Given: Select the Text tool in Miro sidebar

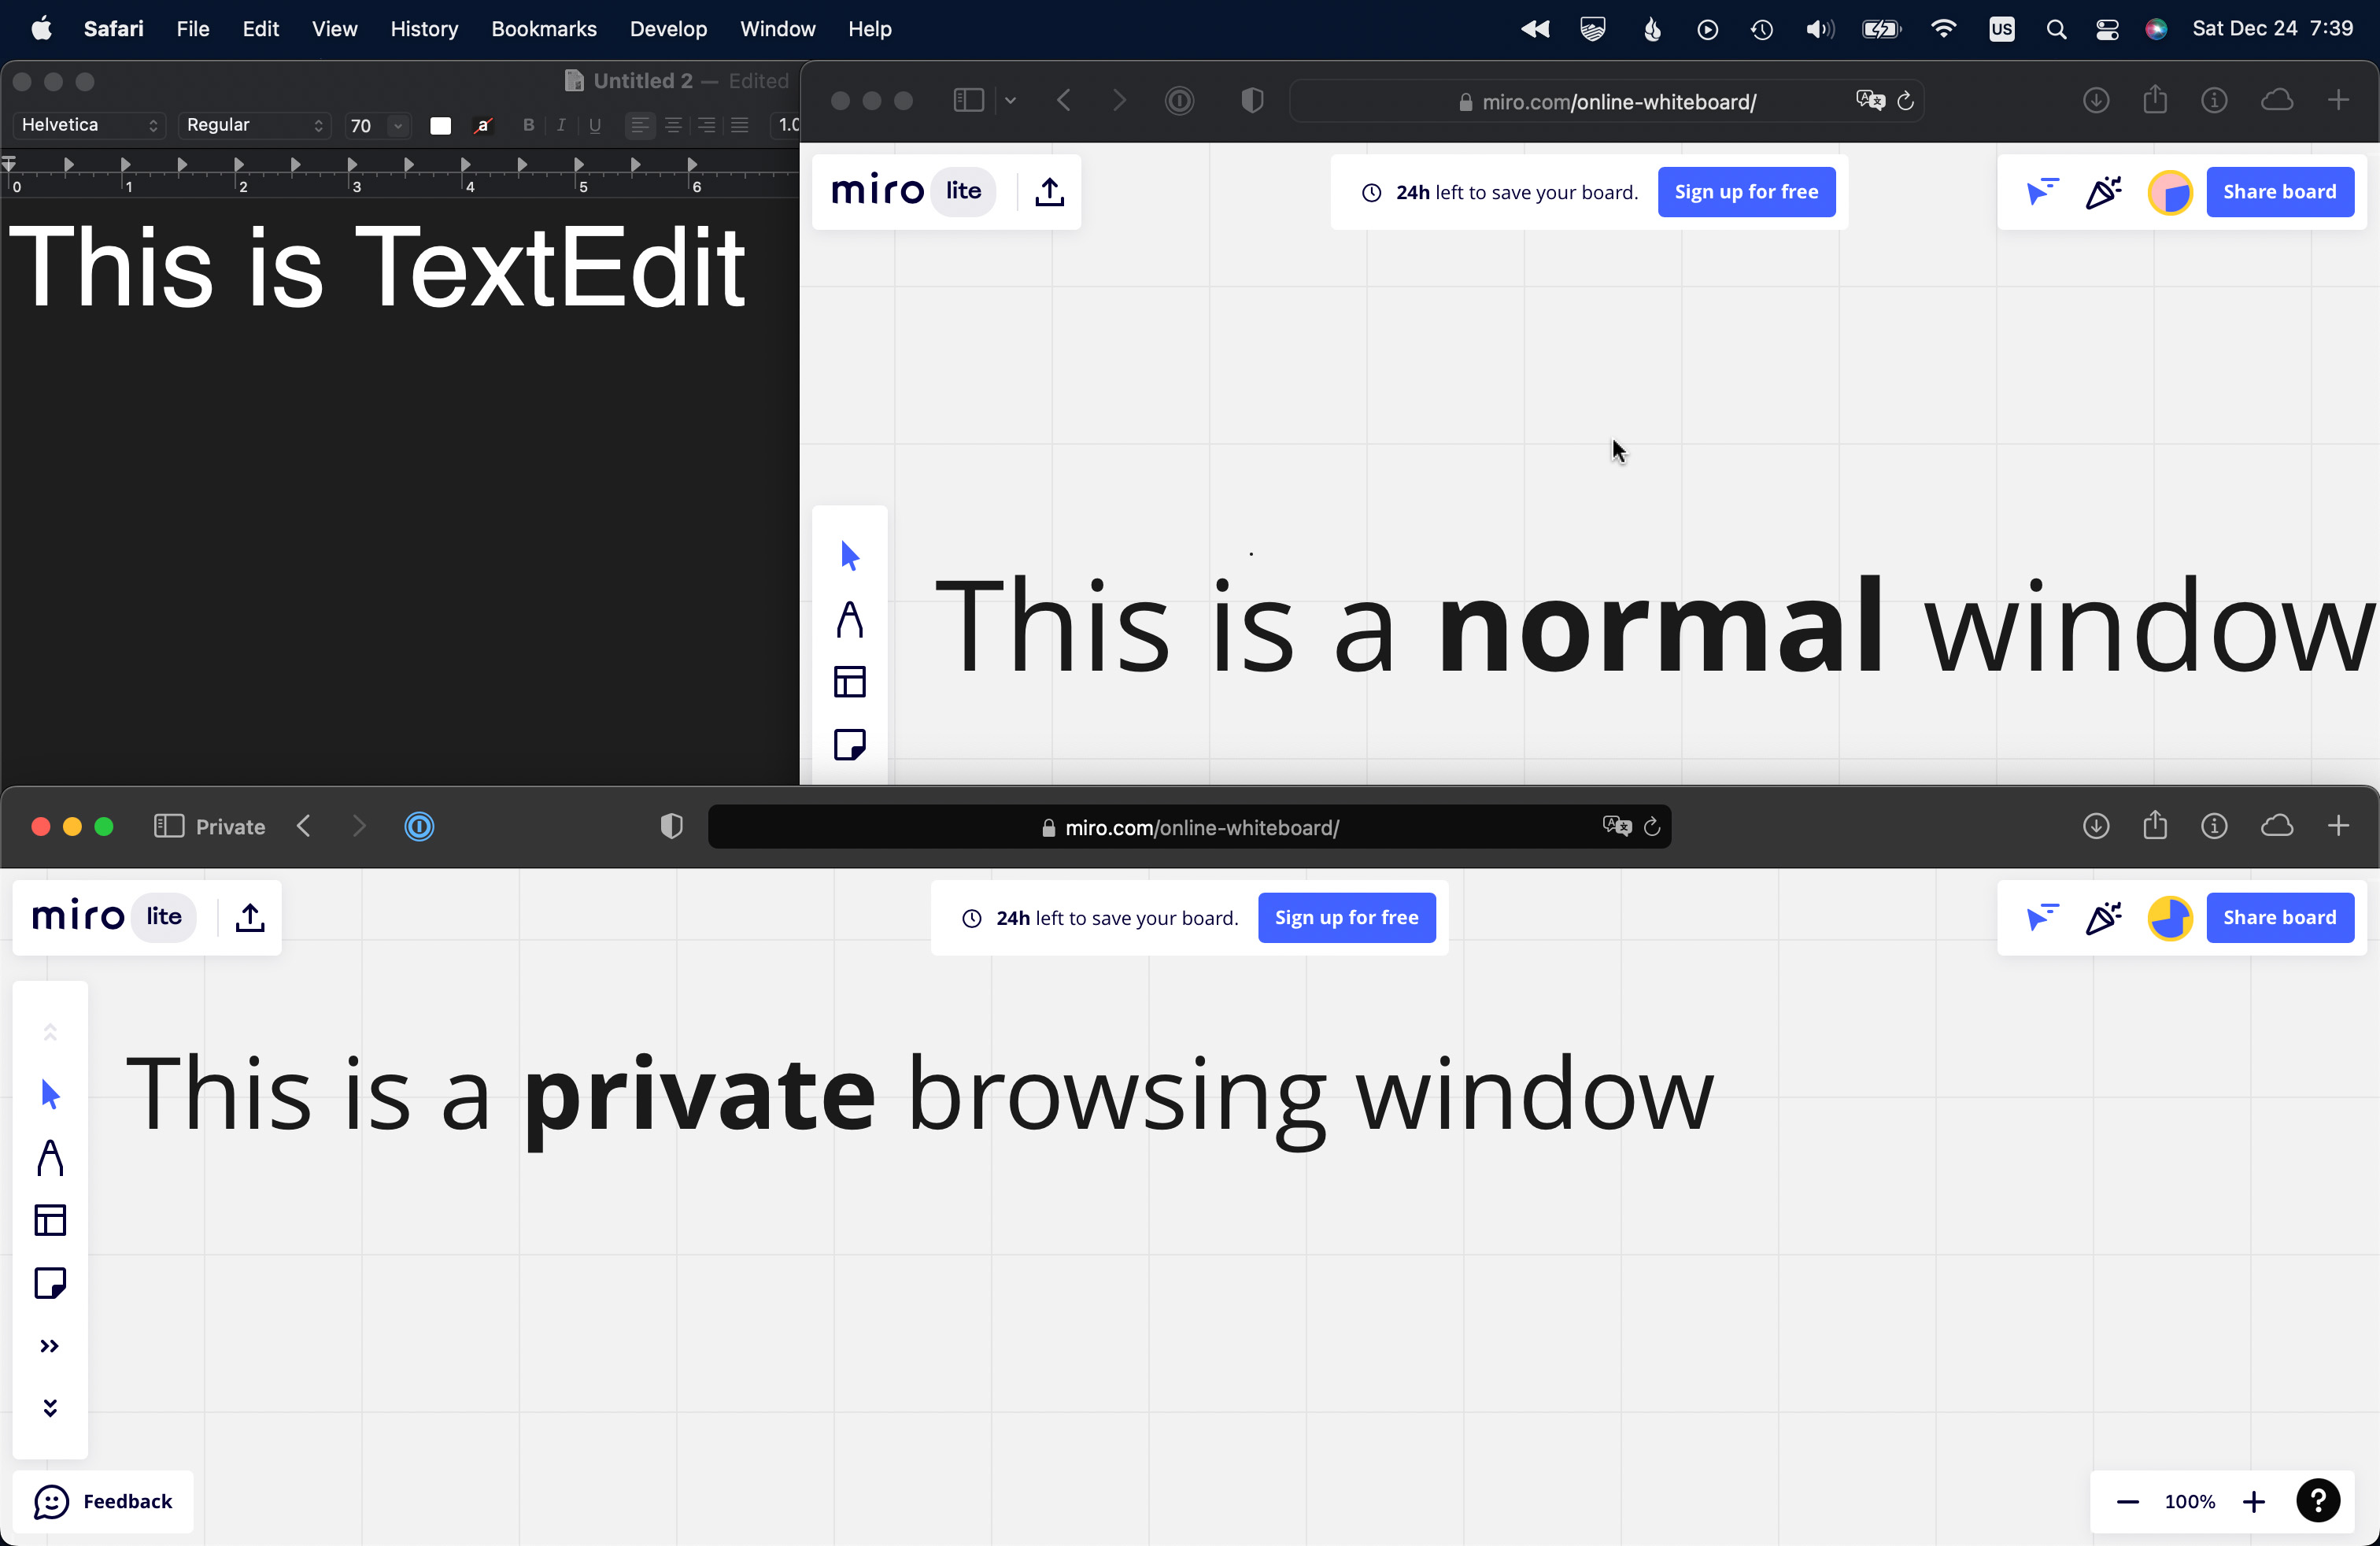Looking at the screenshot, I should (50, 1159).
